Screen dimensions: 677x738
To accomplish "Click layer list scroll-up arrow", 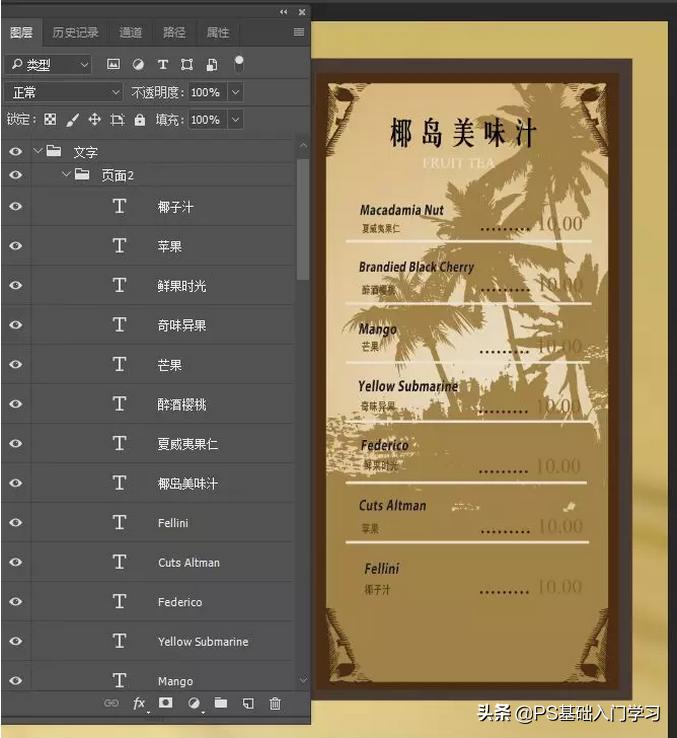I will pos(303,146).
